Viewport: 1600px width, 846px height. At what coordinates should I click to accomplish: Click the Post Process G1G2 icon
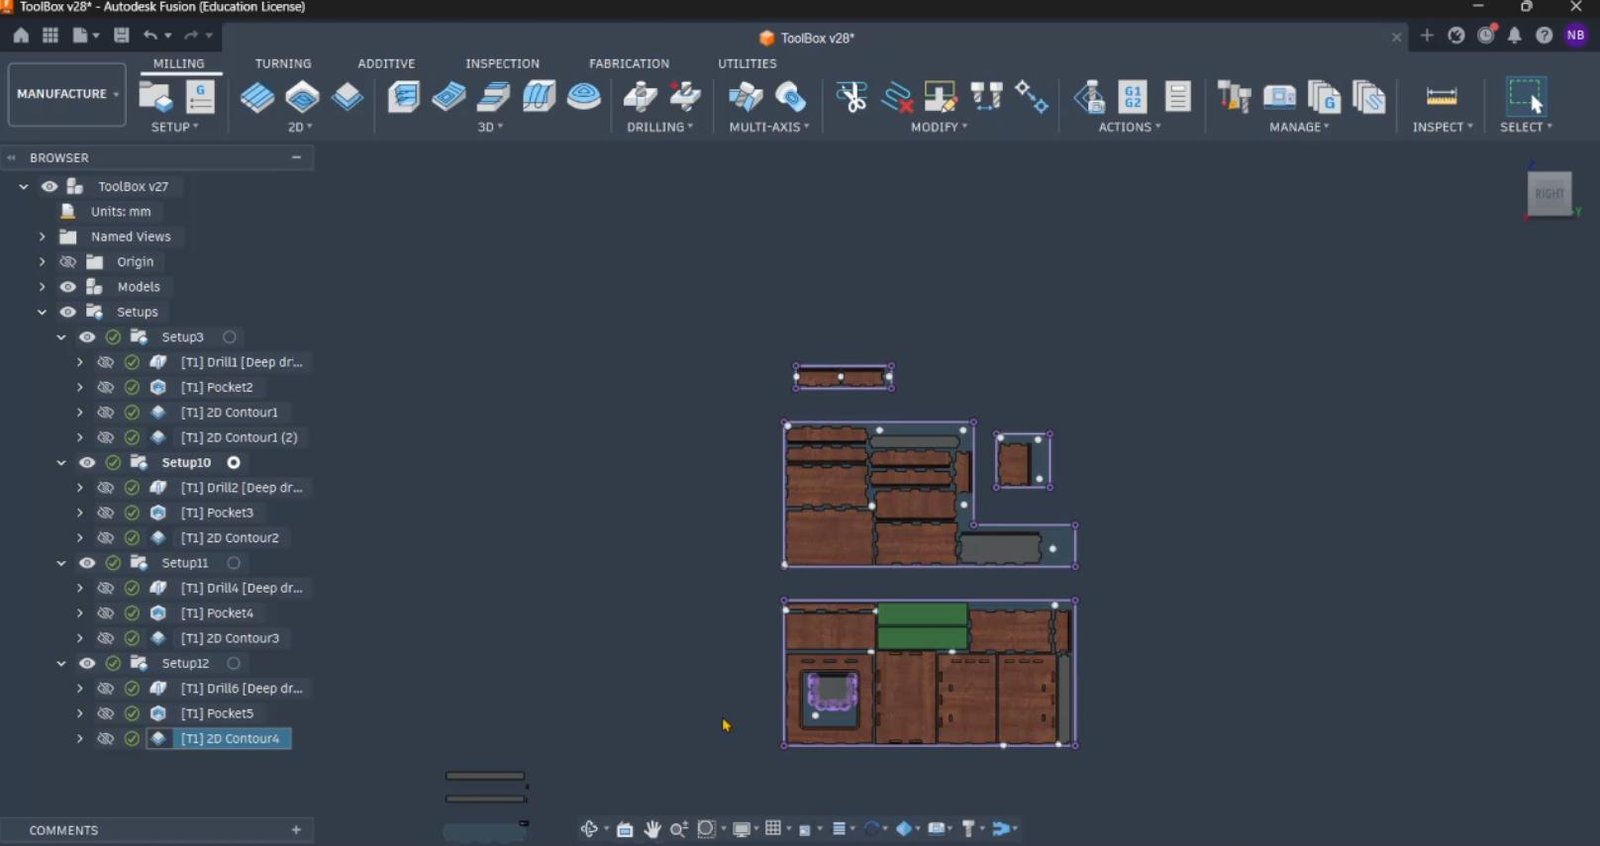click(x=1133, y=97)
